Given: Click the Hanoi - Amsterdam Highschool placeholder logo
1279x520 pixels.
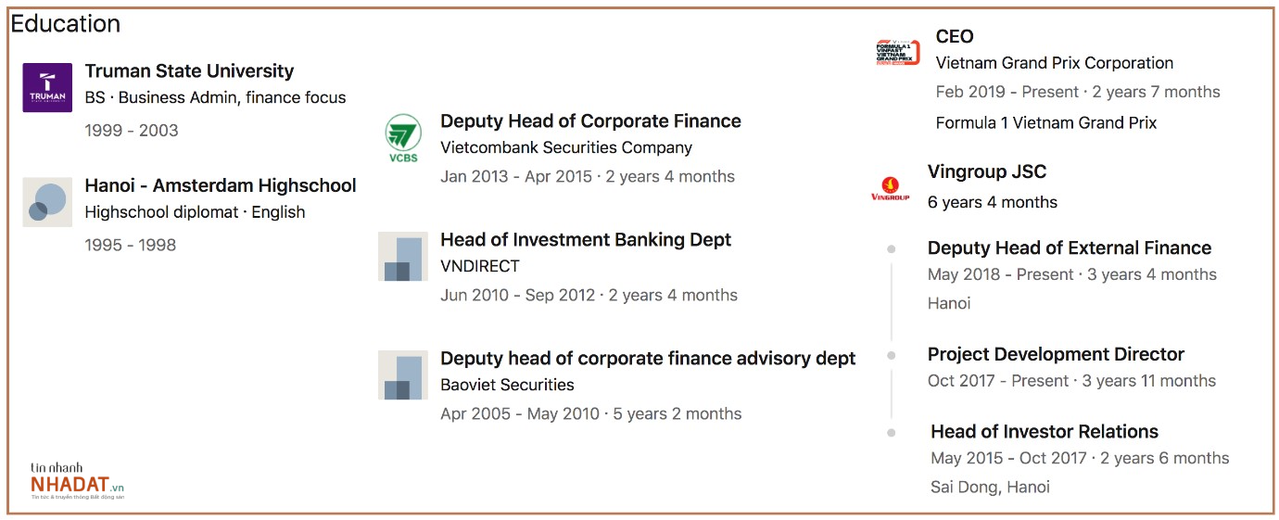Looking at the screenshot, I should click(x=47, y=202).
